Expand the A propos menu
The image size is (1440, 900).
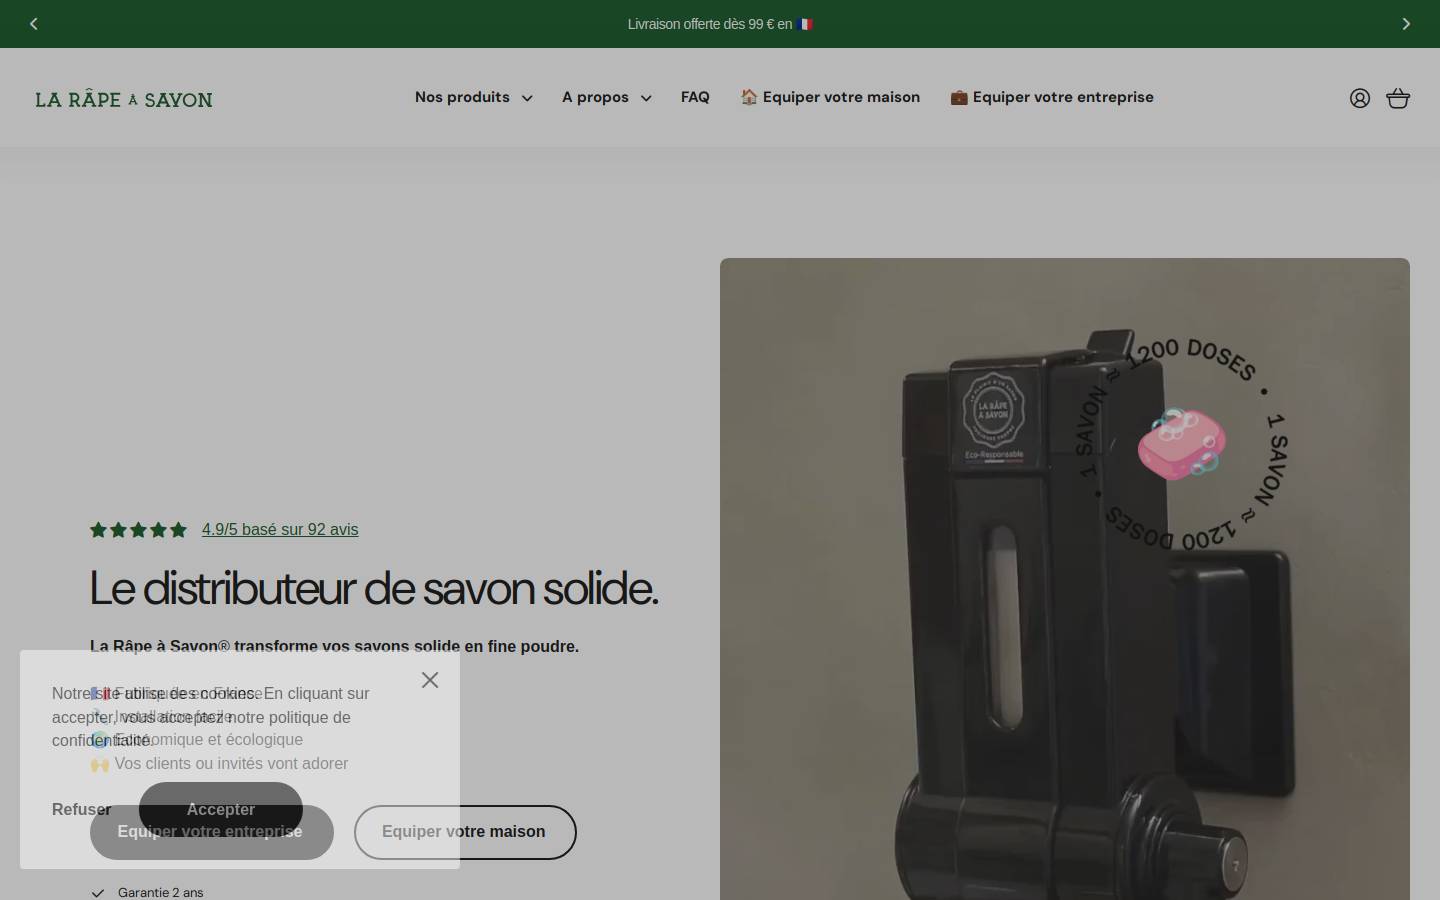pos(607,97)
